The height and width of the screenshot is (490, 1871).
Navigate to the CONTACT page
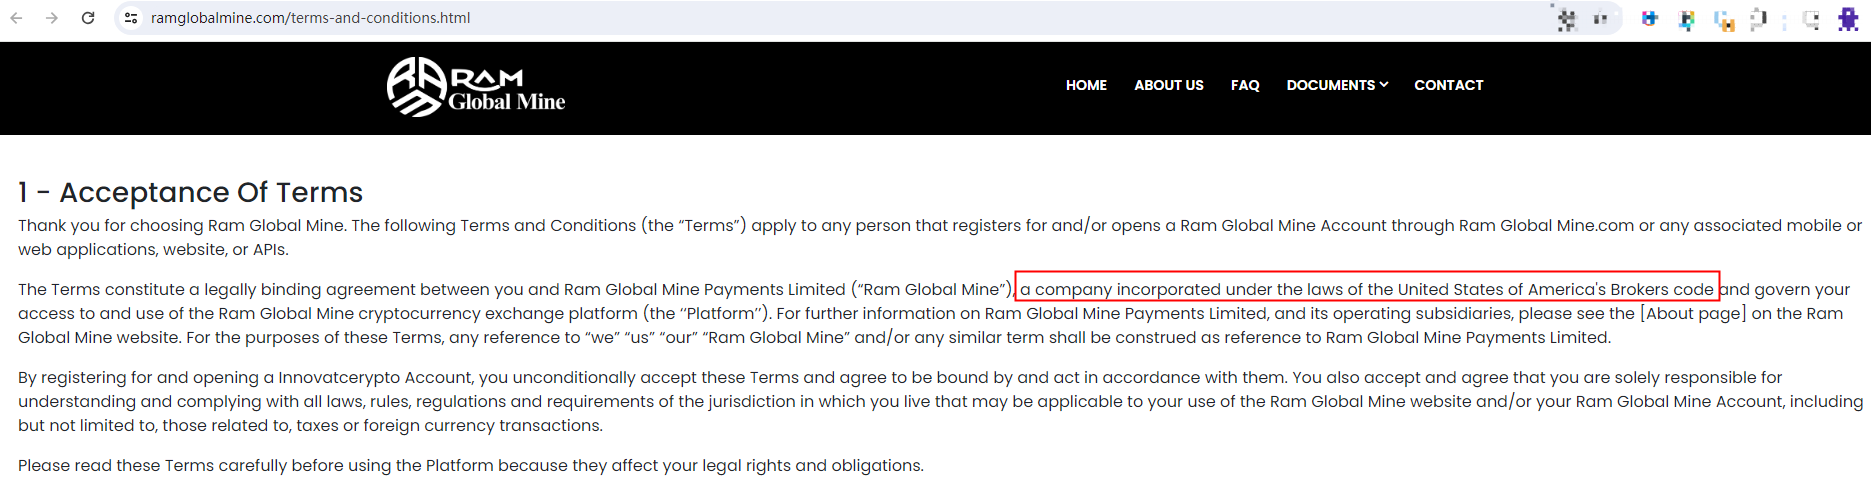[1448, 85]
